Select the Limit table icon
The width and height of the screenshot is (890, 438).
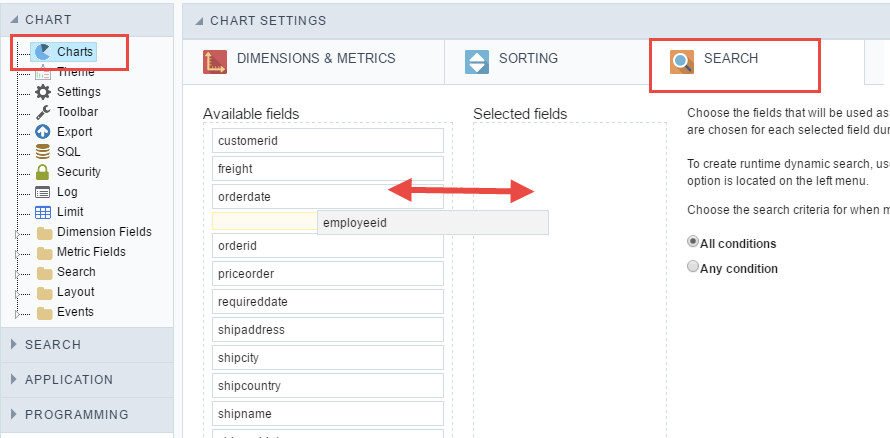(x=43, y=212)
